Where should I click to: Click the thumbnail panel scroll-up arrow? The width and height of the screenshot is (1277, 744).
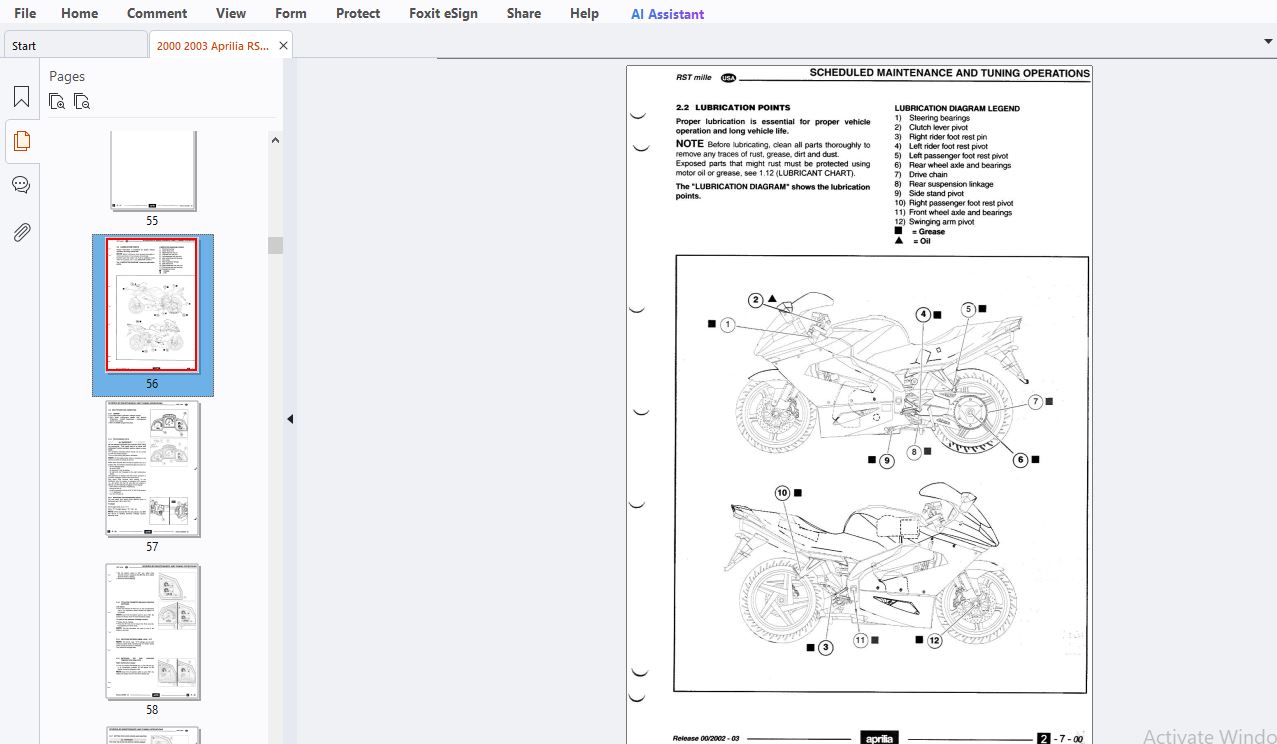tap(275, 142)
